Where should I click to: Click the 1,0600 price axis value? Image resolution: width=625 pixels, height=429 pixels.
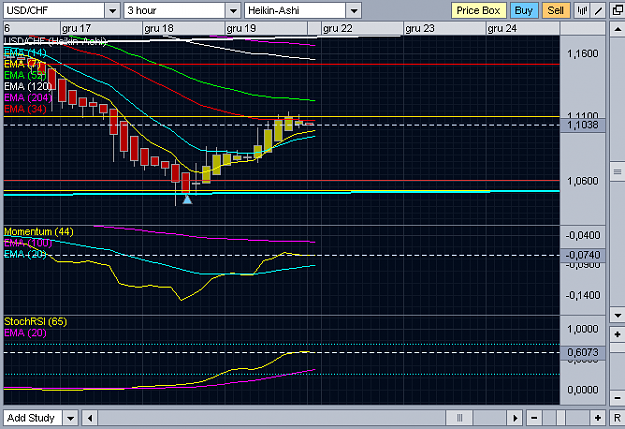[583, 181]
